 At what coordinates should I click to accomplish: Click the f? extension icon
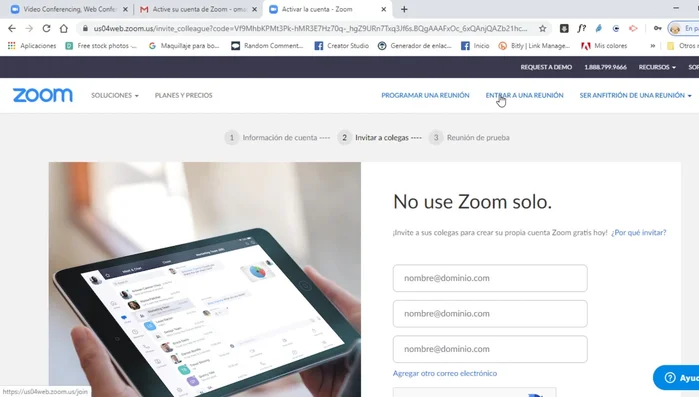pos(581,29)
